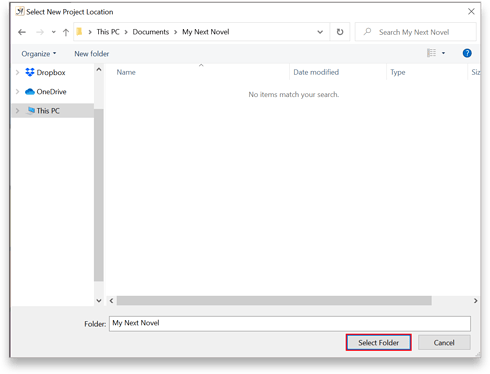Expand the address bar history dropdown
The width and height of the screenshot is (490, 374).
coord(320,32)
